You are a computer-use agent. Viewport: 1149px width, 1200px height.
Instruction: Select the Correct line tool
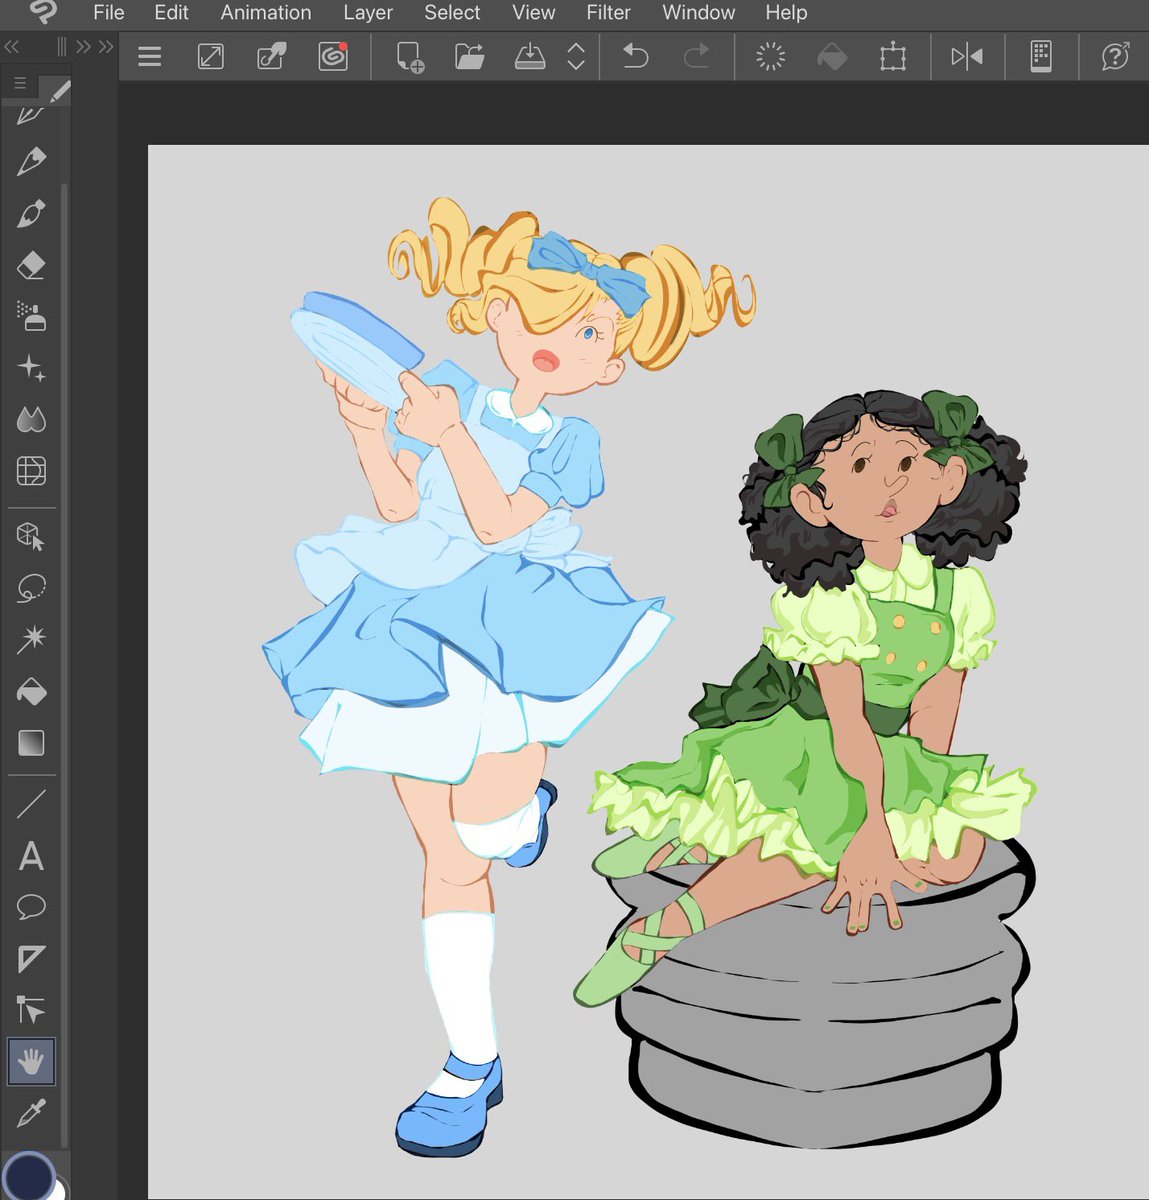tap(31, 1010)
